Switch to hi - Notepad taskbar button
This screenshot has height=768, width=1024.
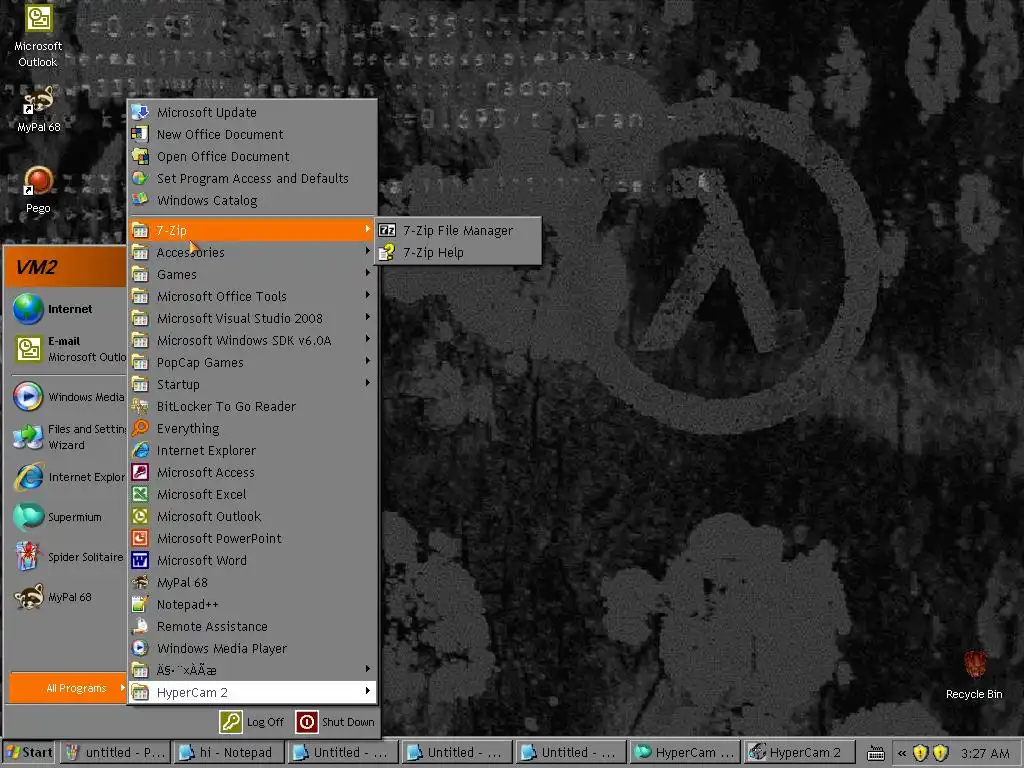pos(229,752)
